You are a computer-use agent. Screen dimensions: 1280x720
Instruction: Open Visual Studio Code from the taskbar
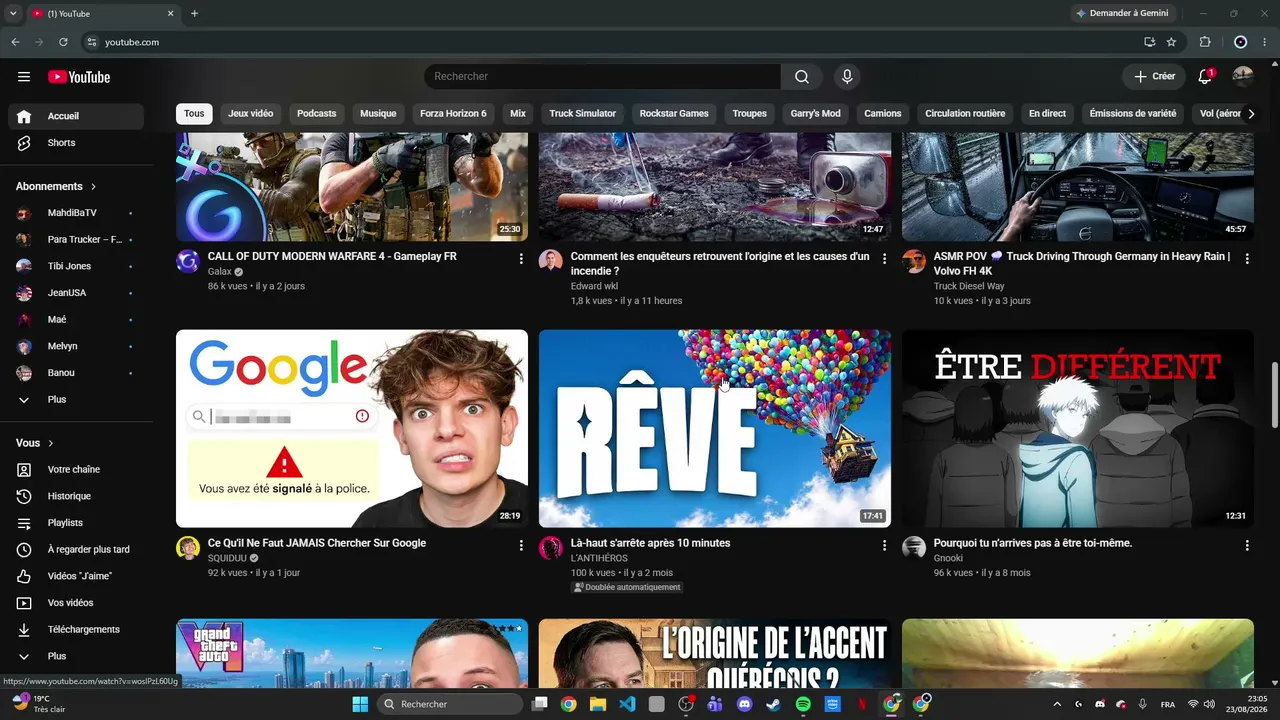tap(627, 704)
